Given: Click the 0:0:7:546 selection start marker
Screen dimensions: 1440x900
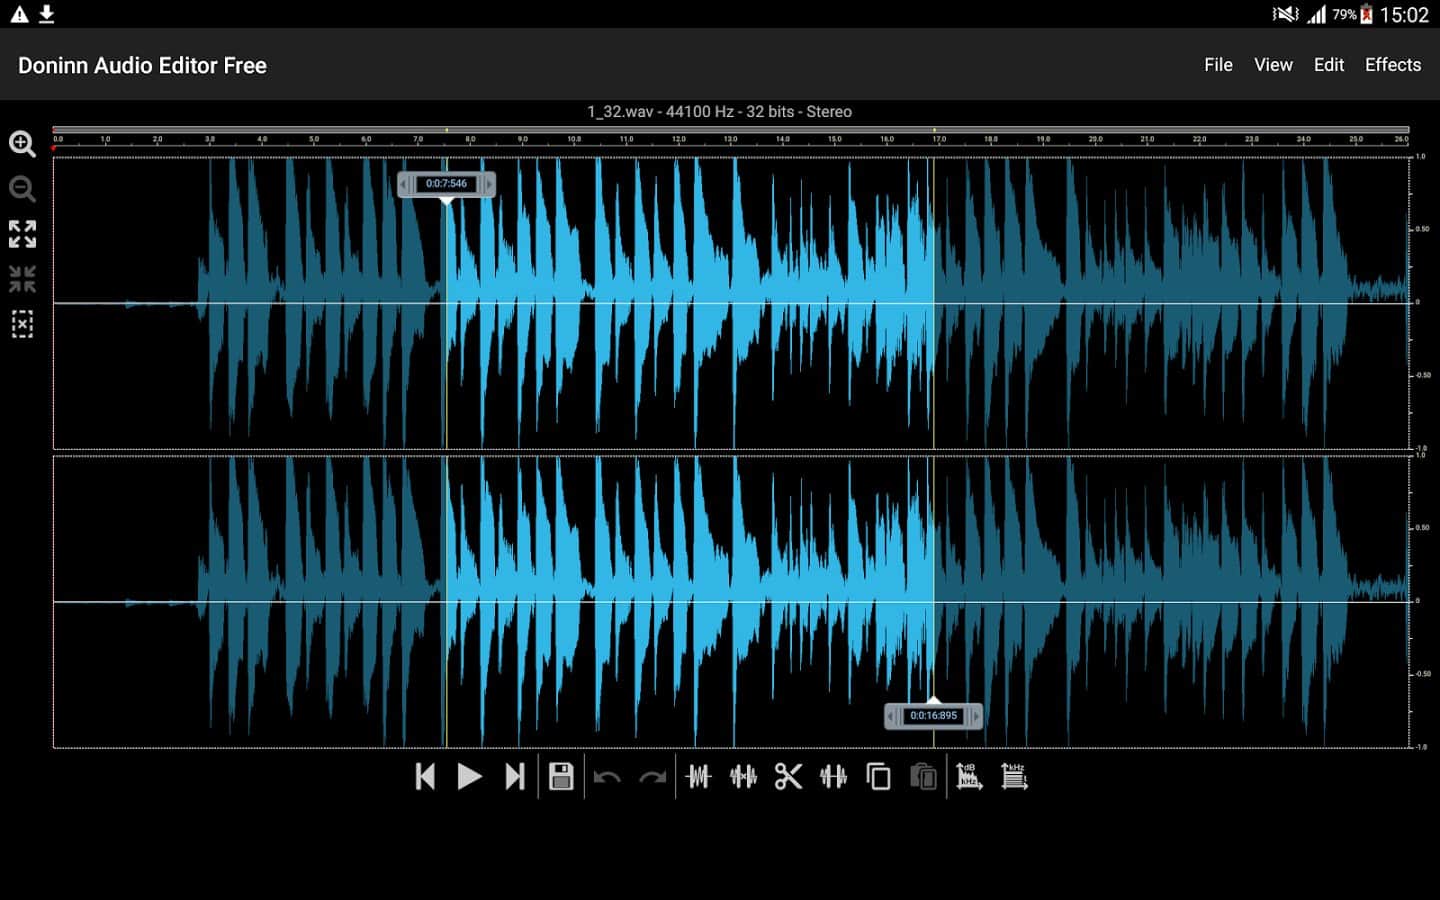Looking at the screenshot, I should point(446,184).
